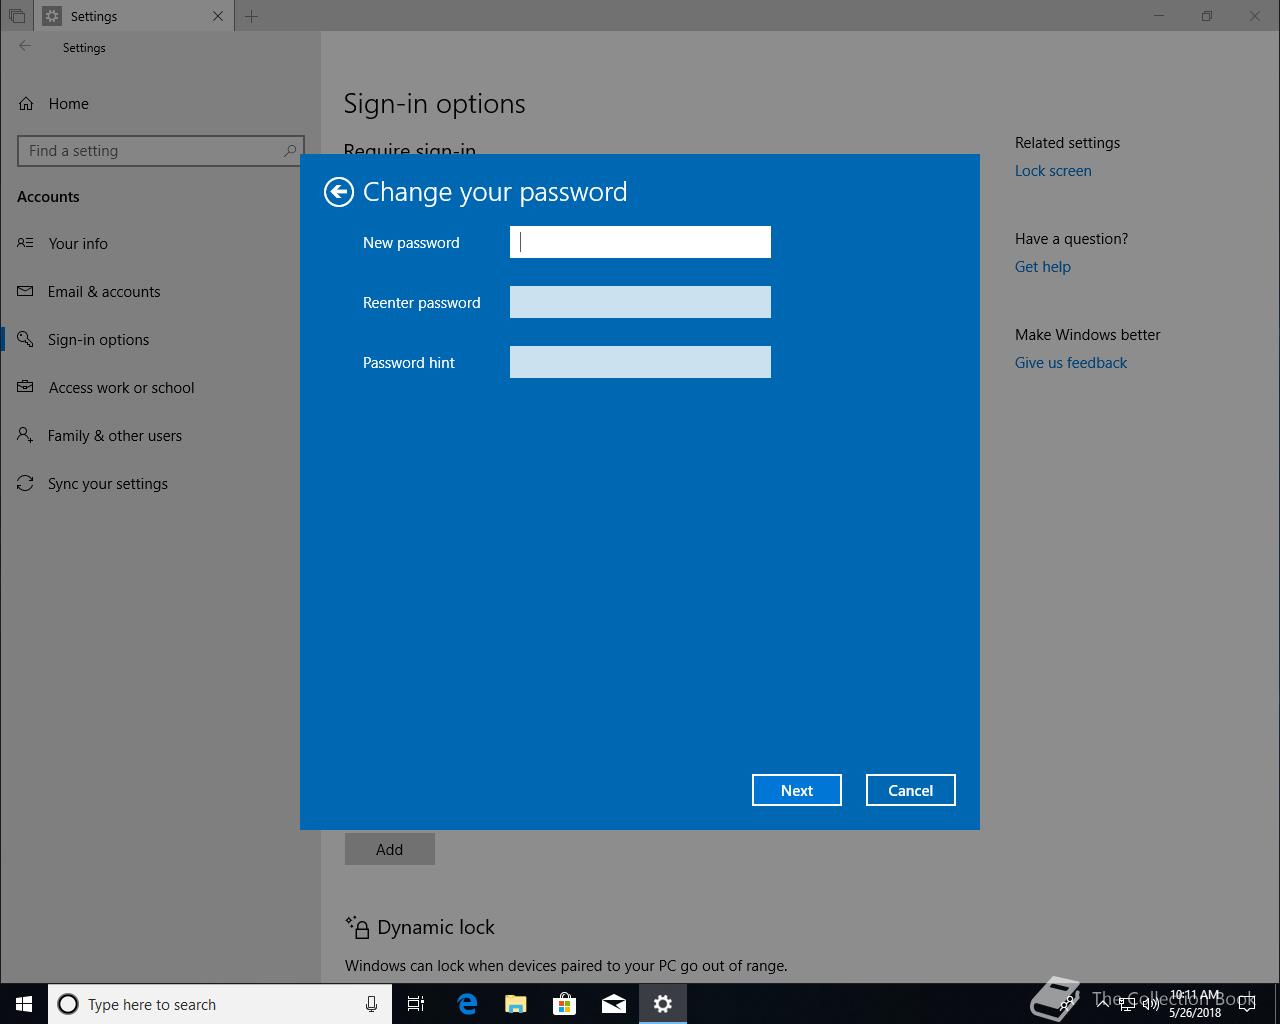This screenshot has width=1280, height=1024.
Task: Click the Have a question? text
Action: [1071, 239]
